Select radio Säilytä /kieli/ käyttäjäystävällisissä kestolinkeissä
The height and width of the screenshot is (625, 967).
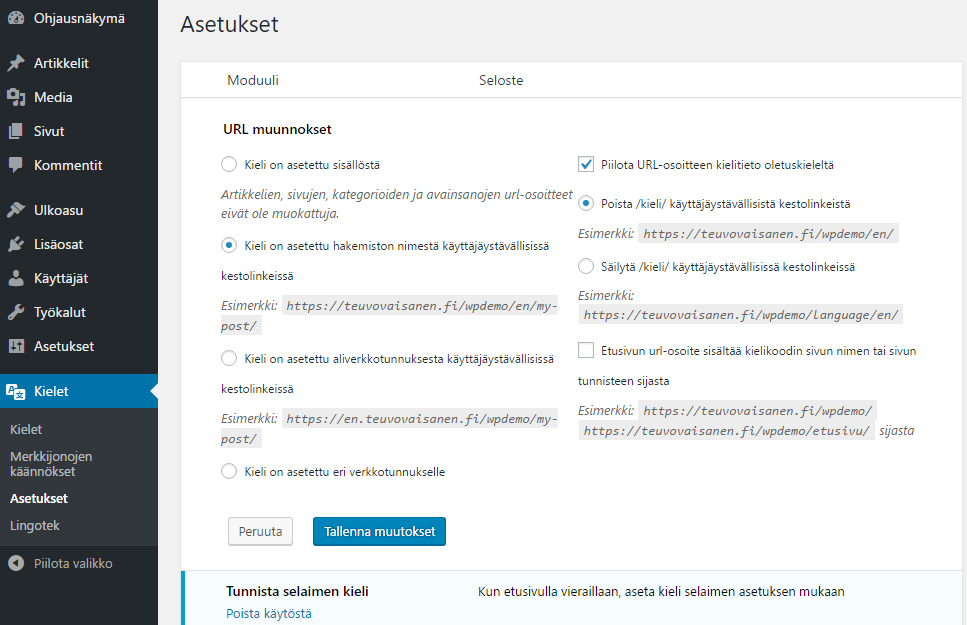click(586, 266)
